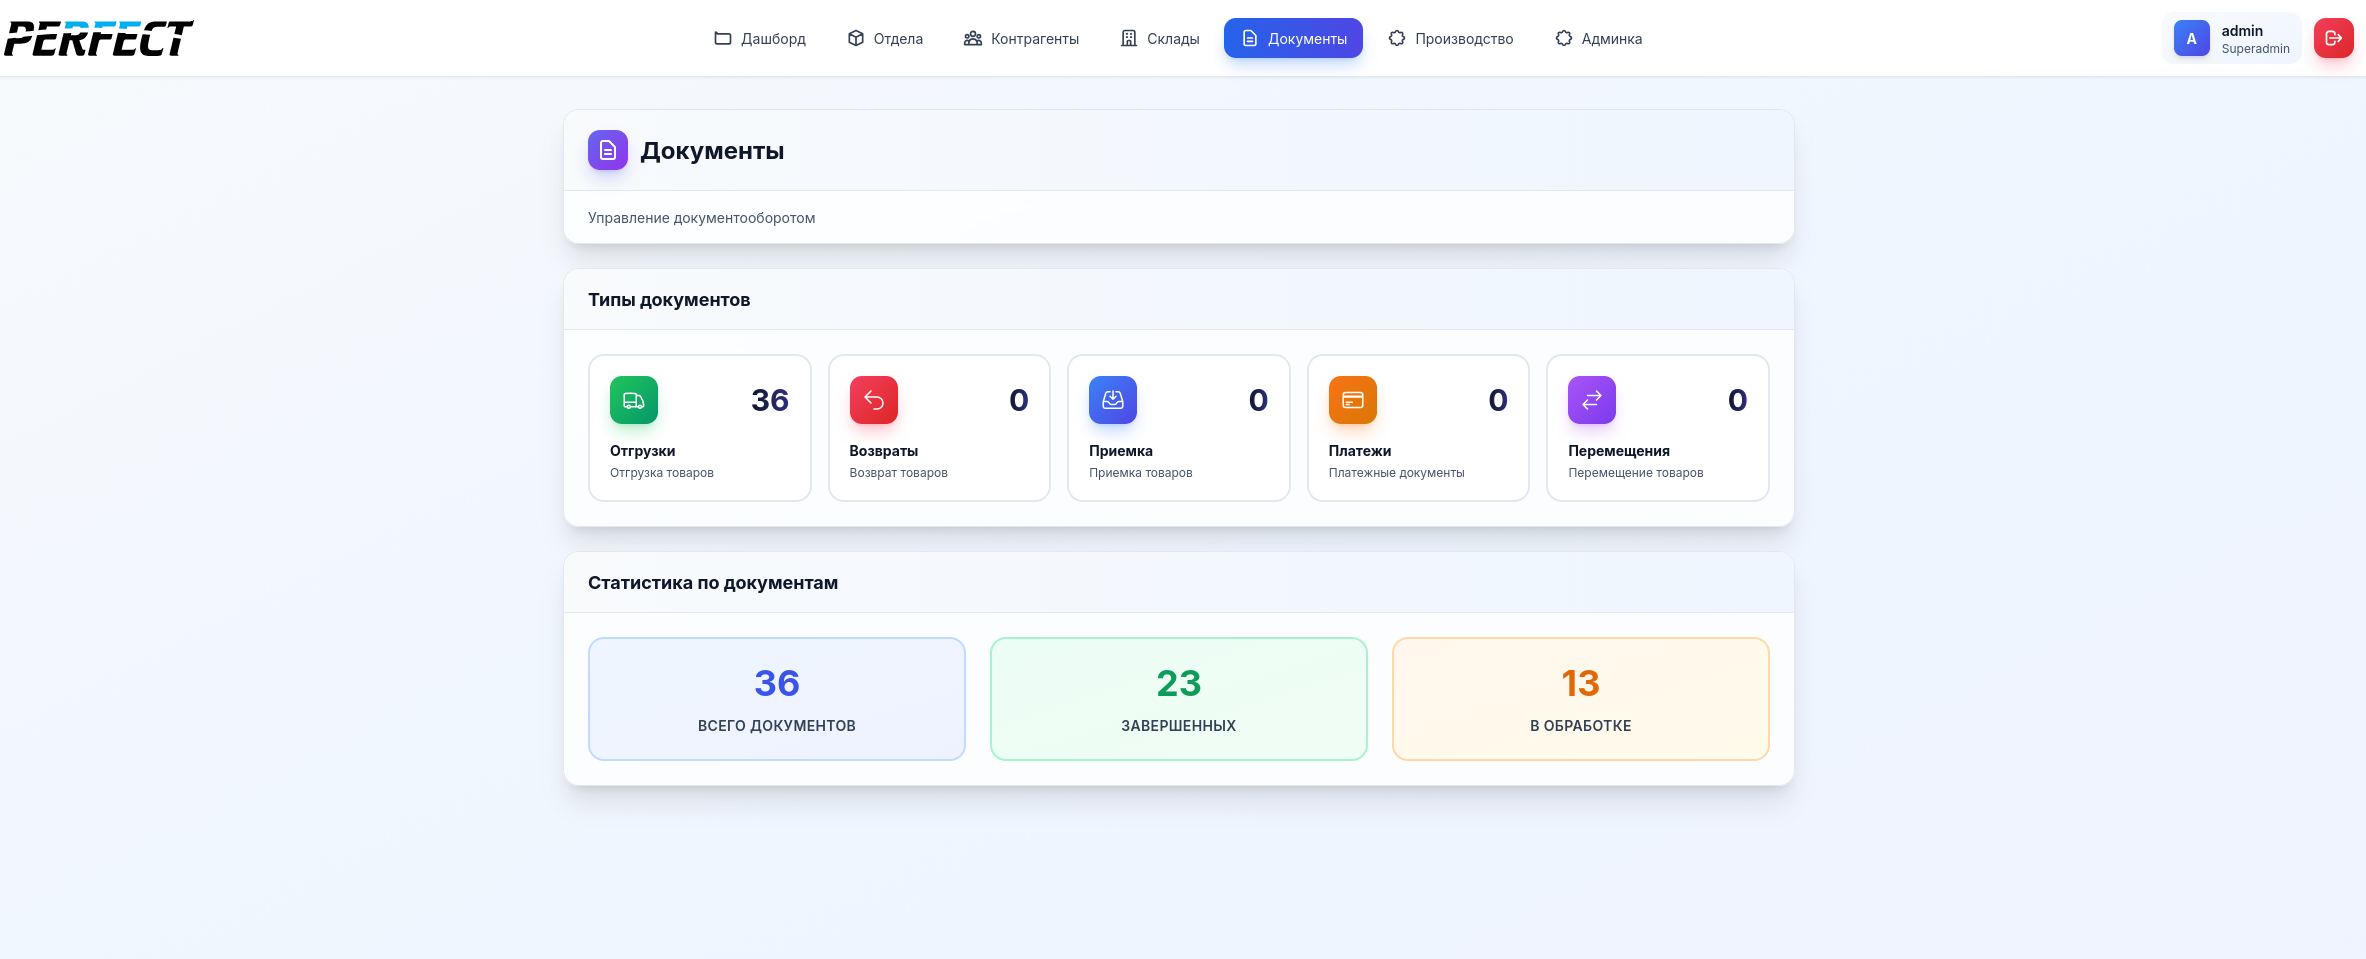Click the purple Перемещения swap arrows icon
Viewport: 2366px width, 959px height.
tap(1592, 400)
